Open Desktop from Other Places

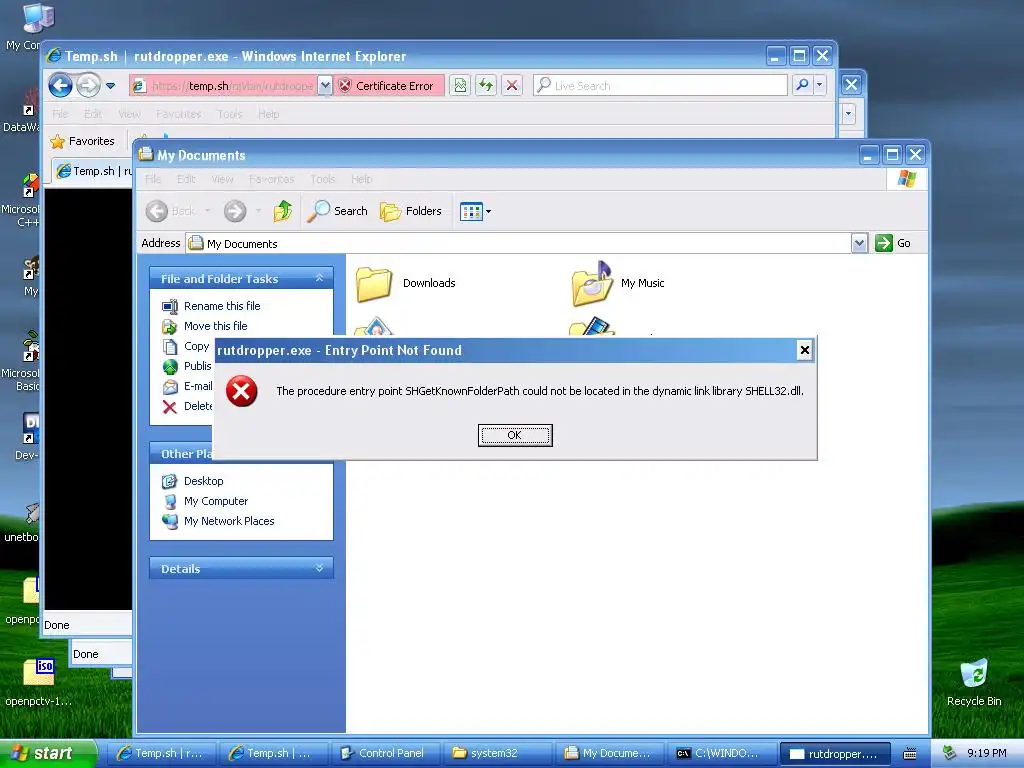coord(203,481)
